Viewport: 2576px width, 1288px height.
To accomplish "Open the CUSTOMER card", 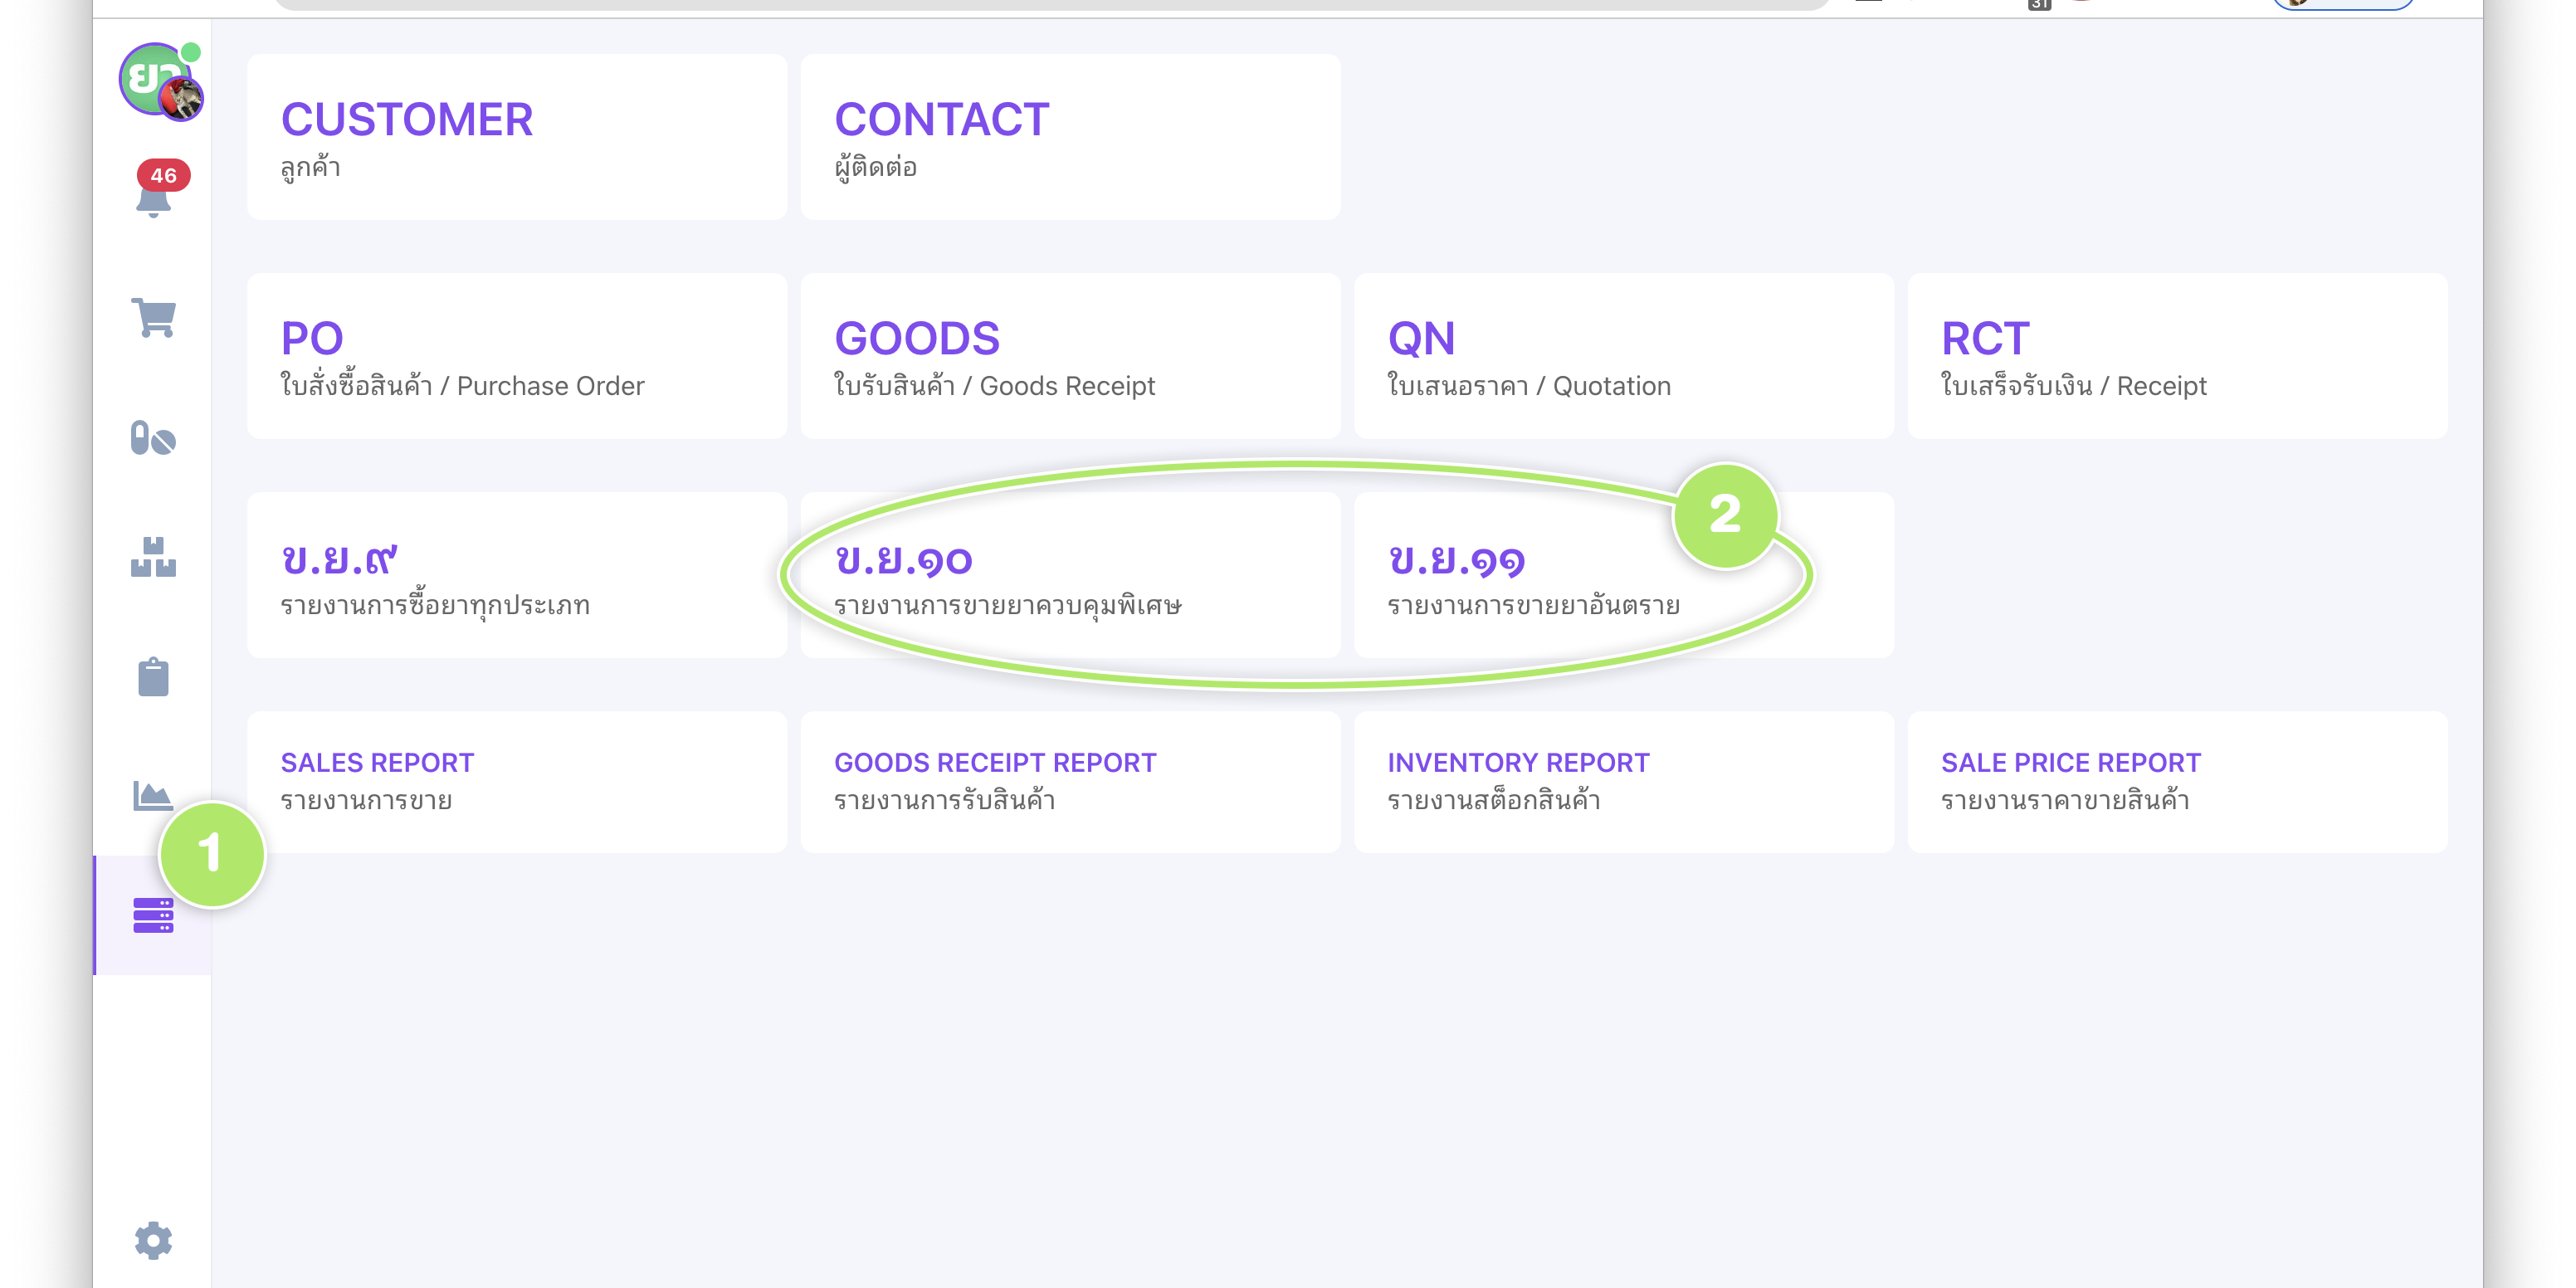I will coord(517,137).
